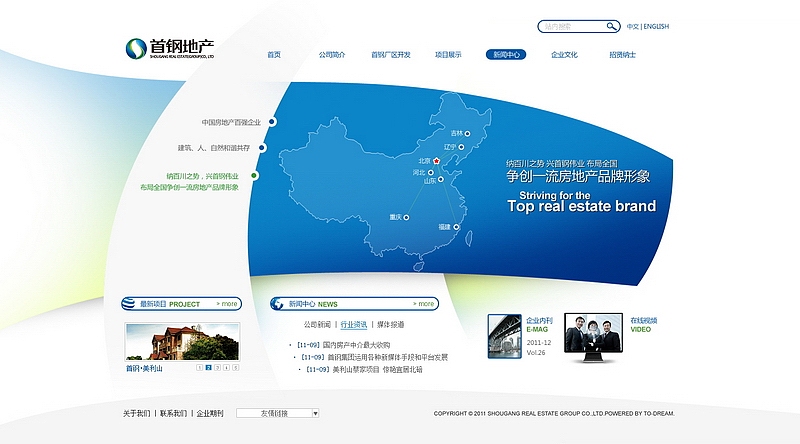Open the 公司简介 menu item
800x444 pixels.
point(332,55)
